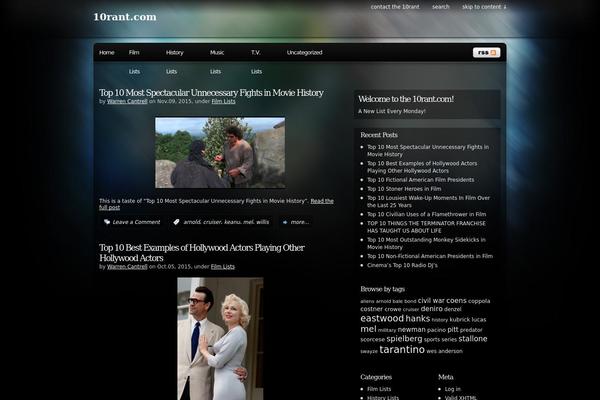Click the pitt tag in the tag cloud
Viewport: 600px width, 400px height.
click(453, 330)
